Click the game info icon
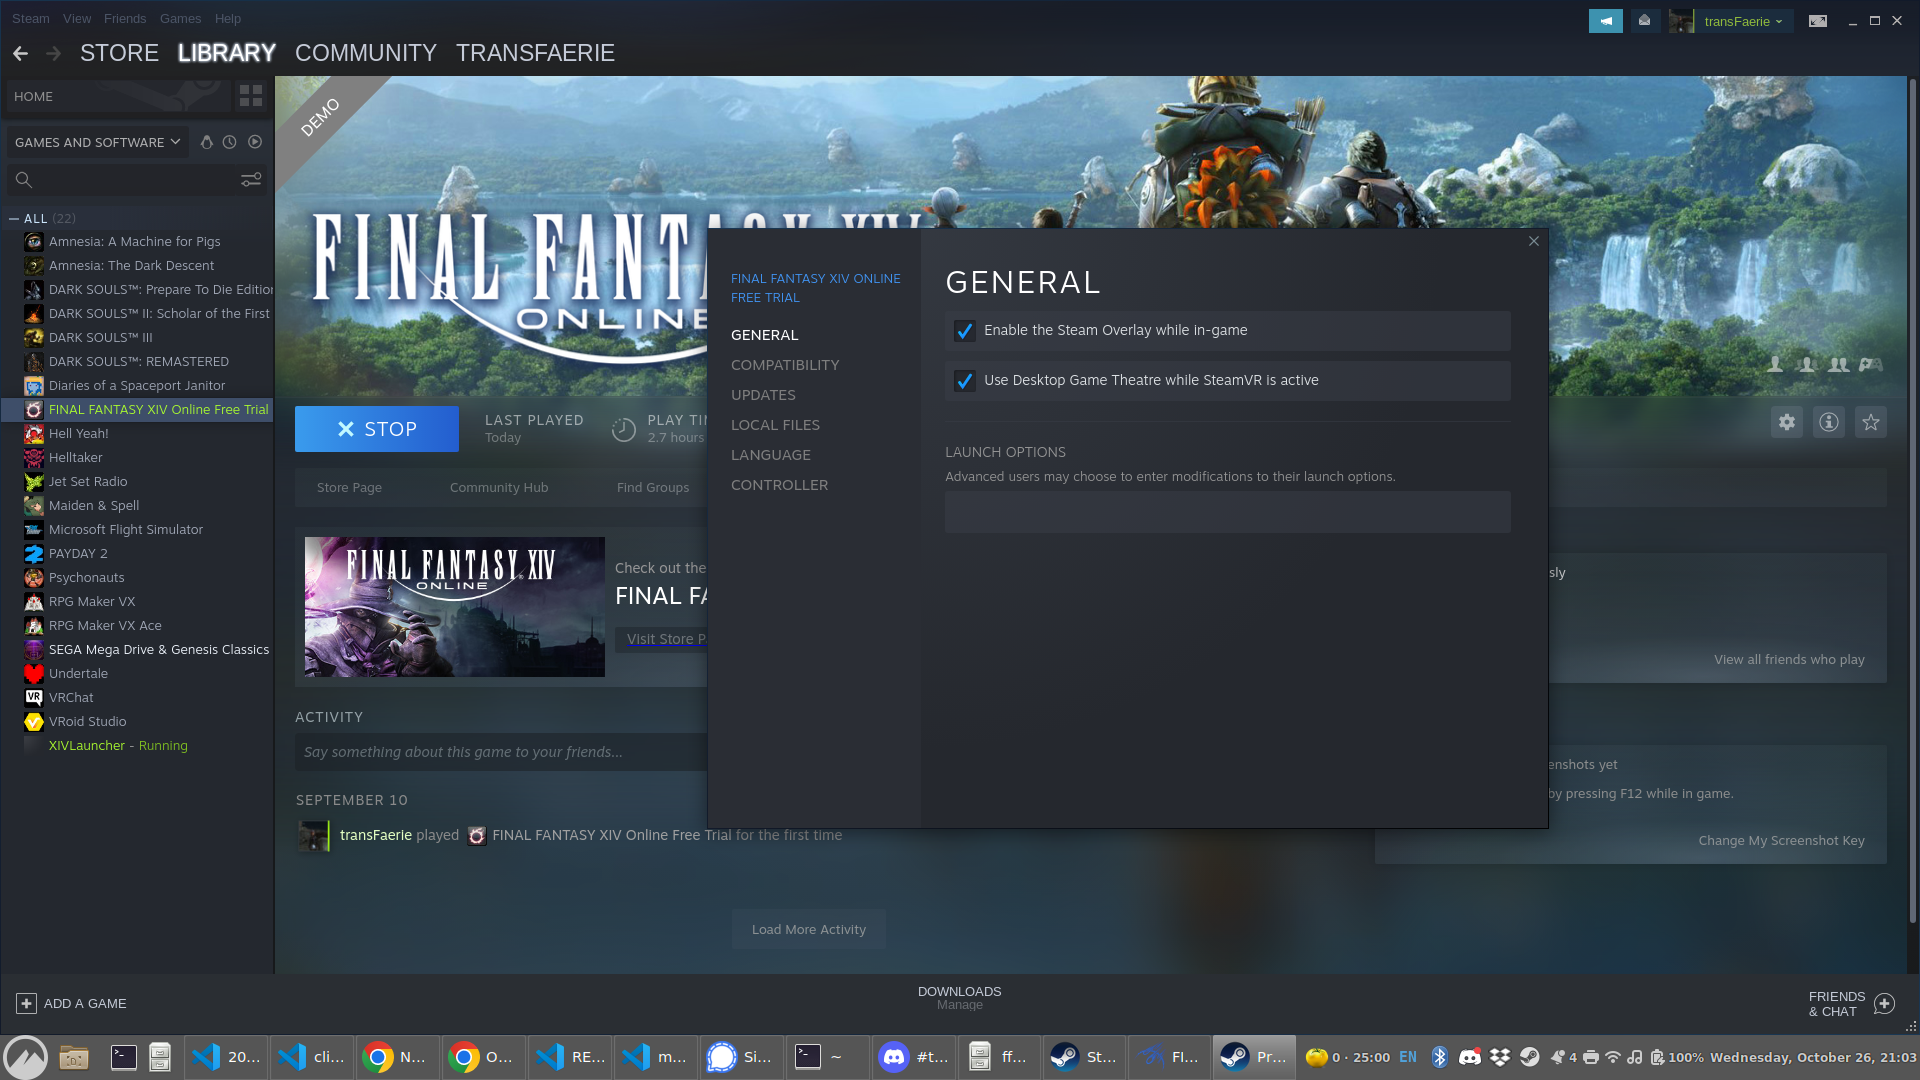Viewport: 1920px width, 1080px height. coord(1829,422)
